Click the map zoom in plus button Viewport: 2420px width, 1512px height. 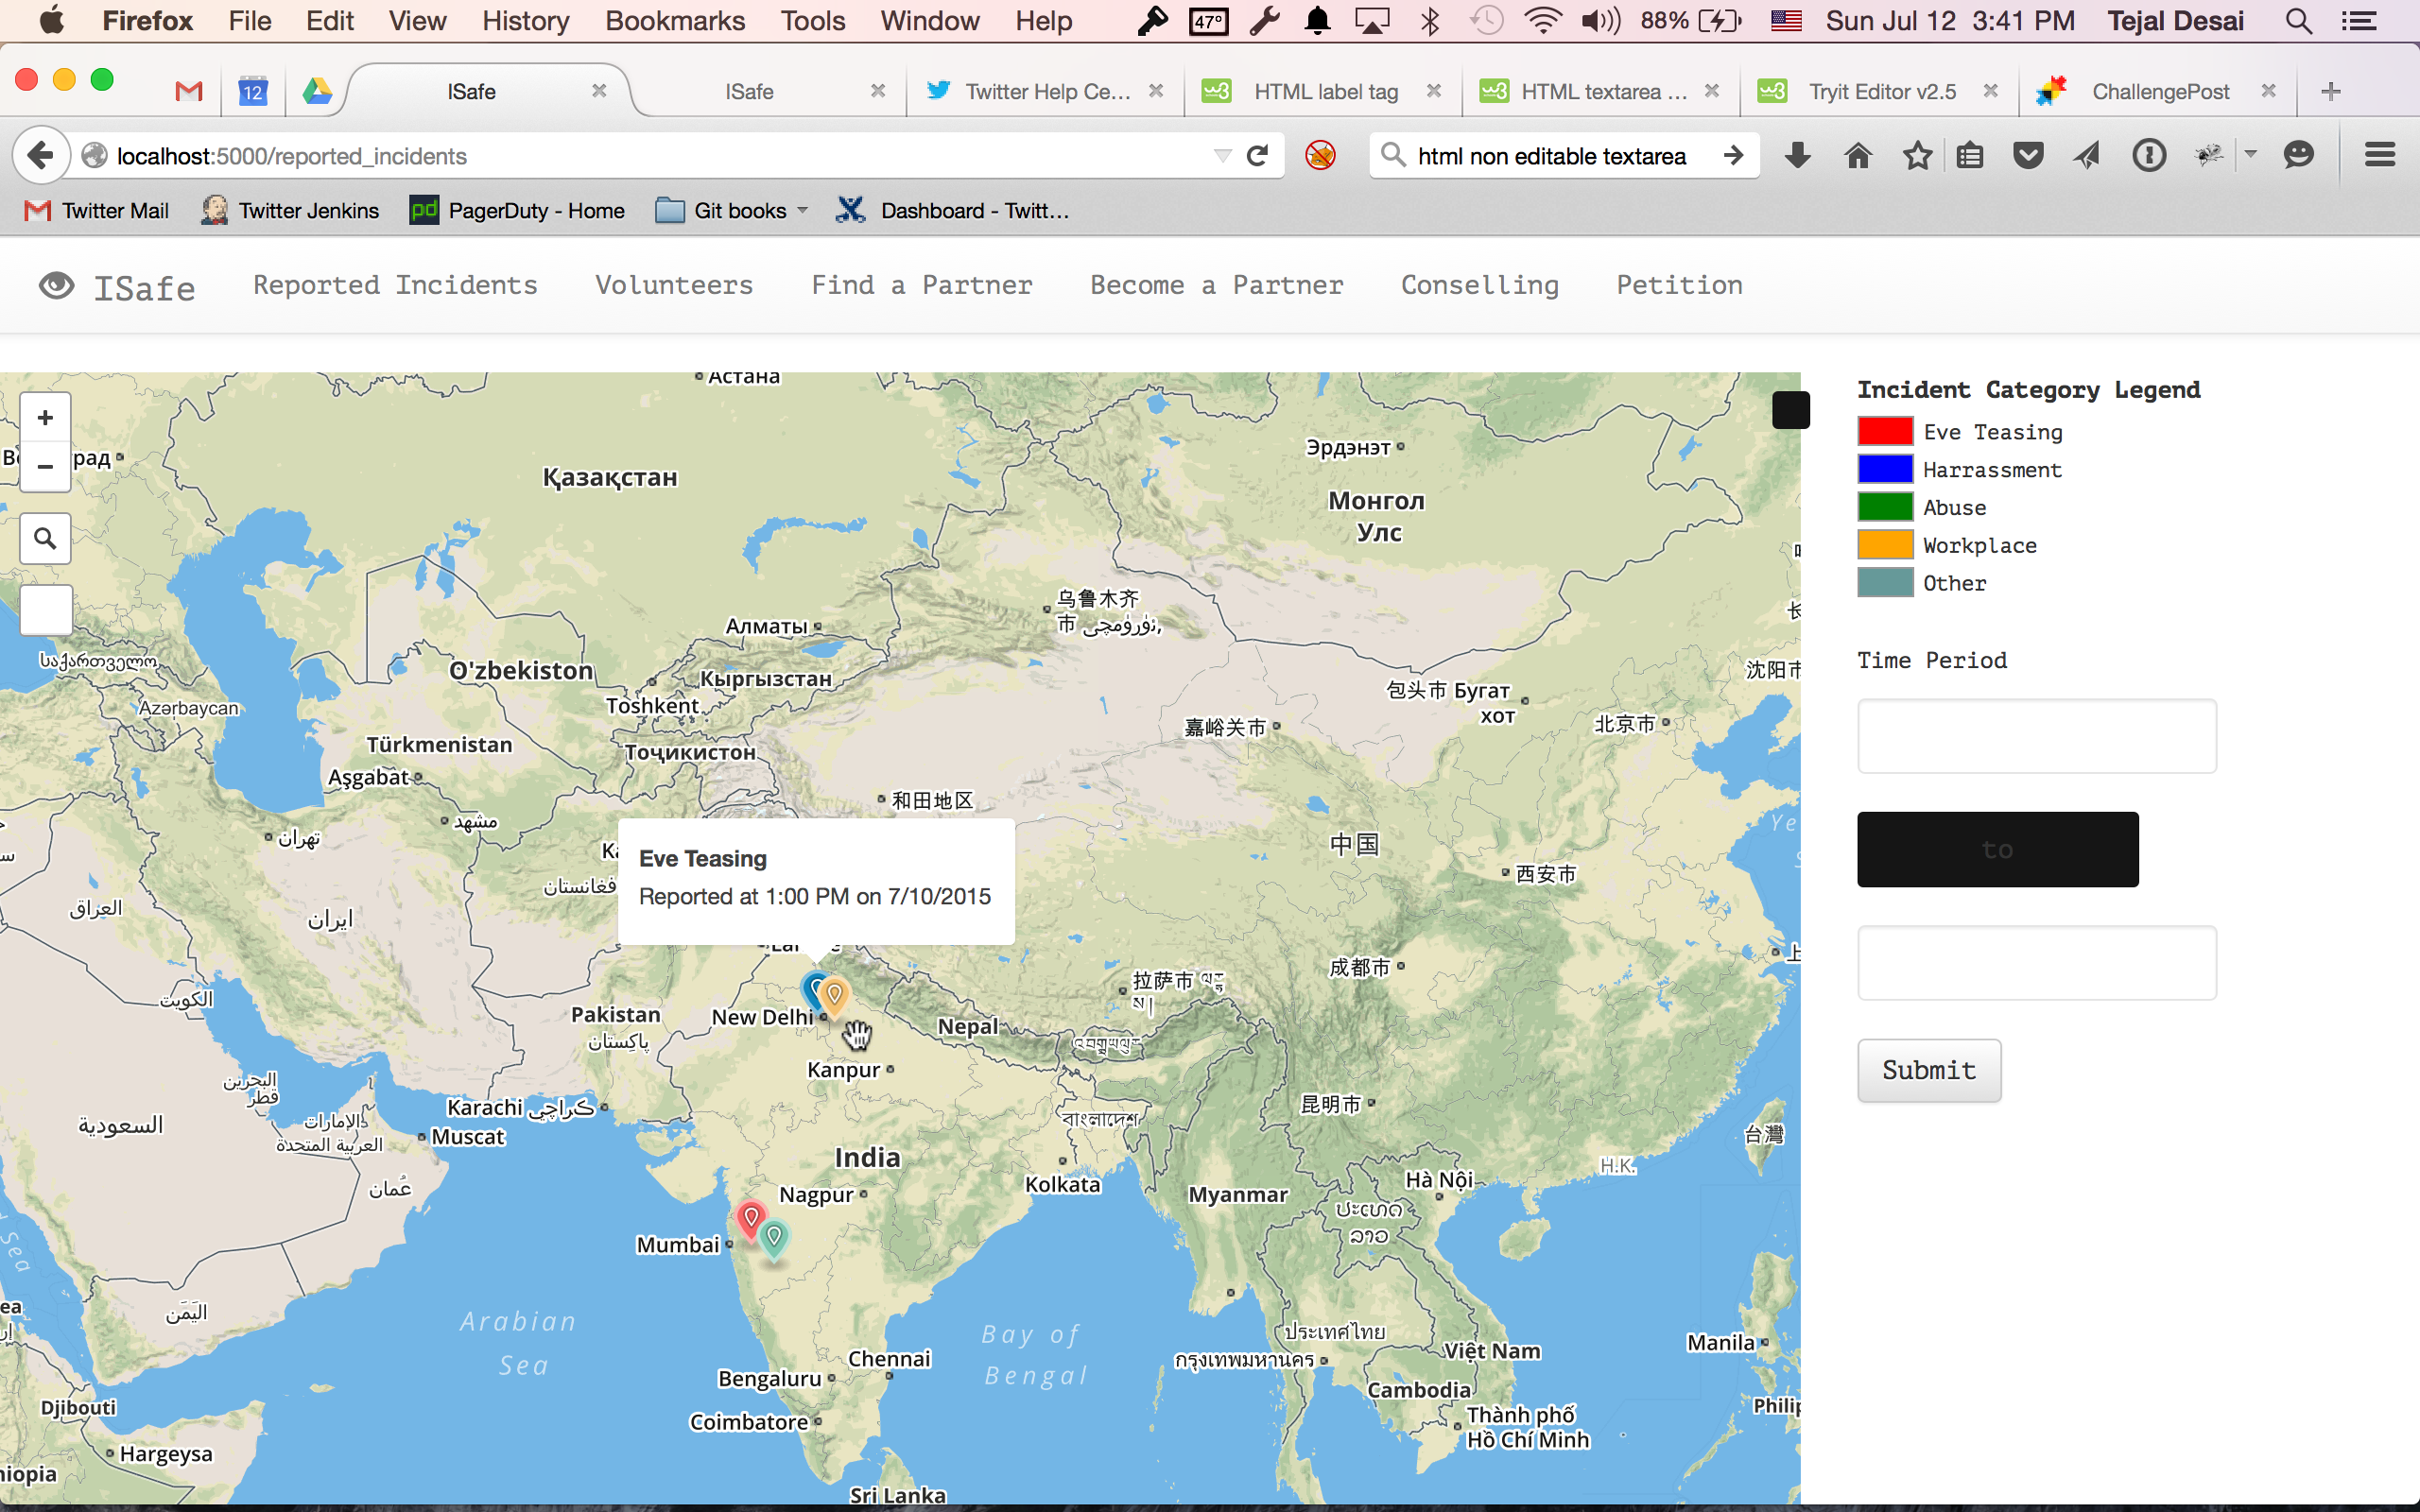click(x=45, y=418)
